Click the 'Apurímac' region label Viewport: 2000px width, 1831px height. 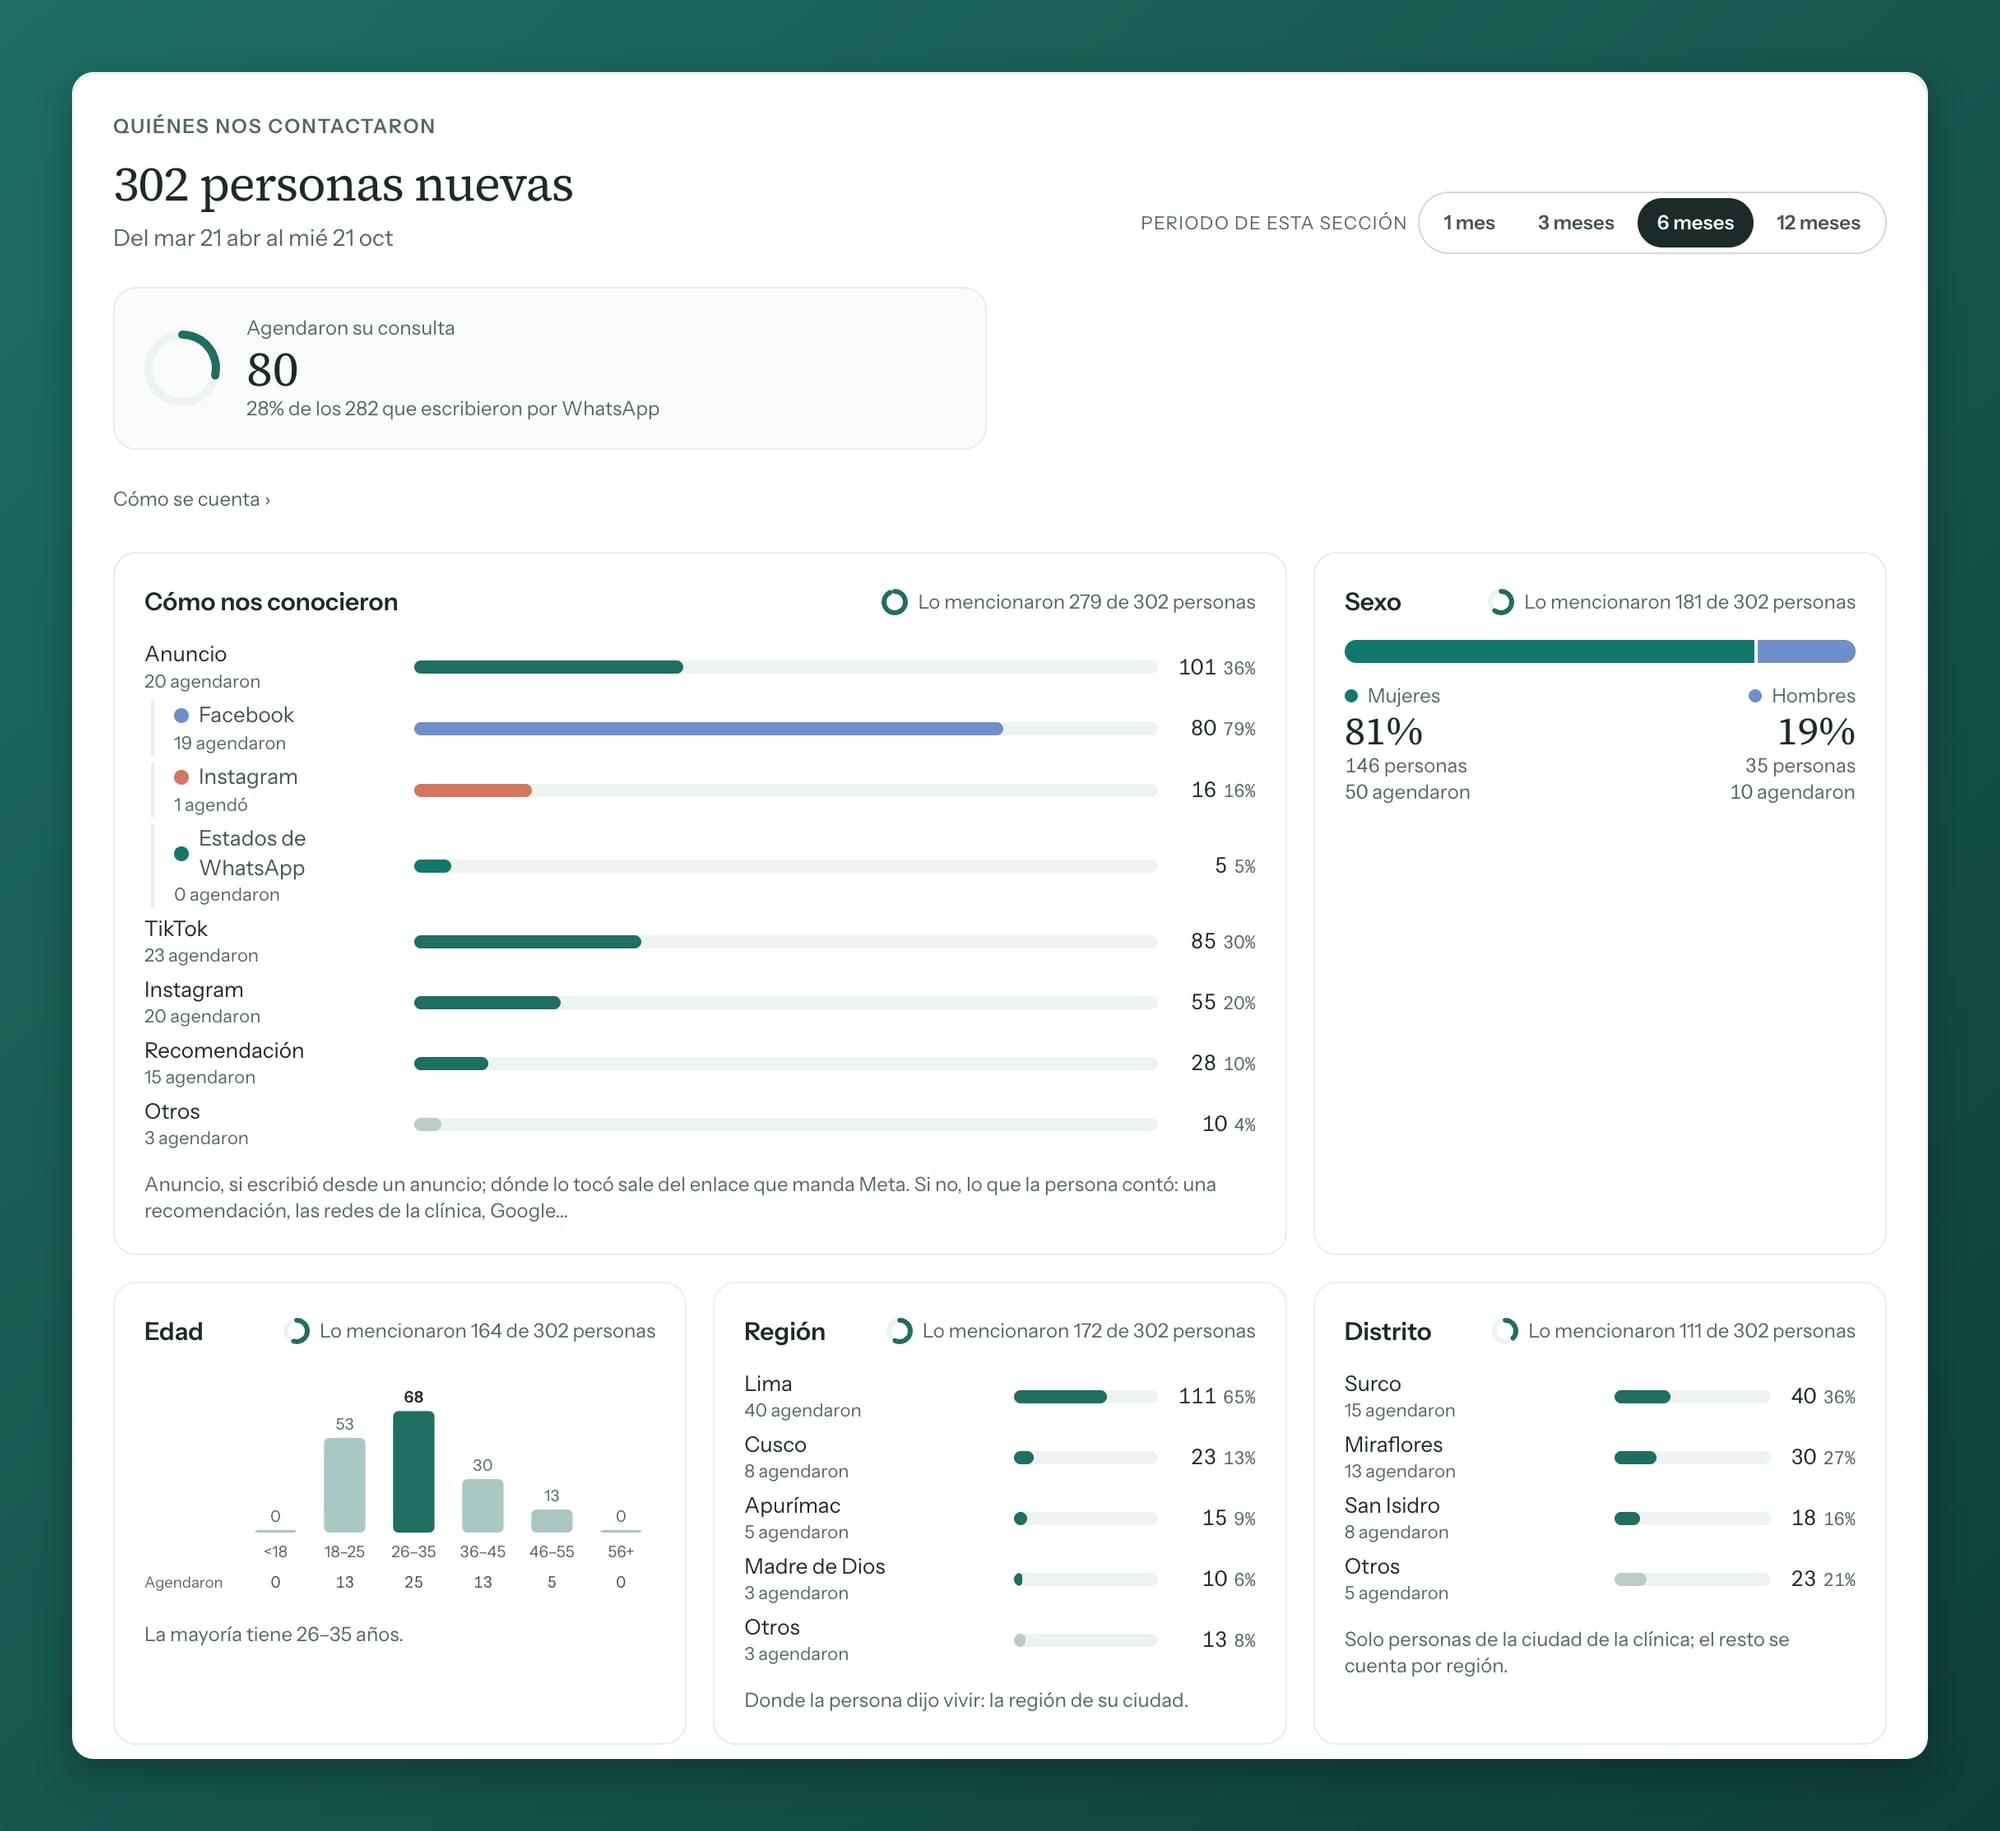(792, 1506)
